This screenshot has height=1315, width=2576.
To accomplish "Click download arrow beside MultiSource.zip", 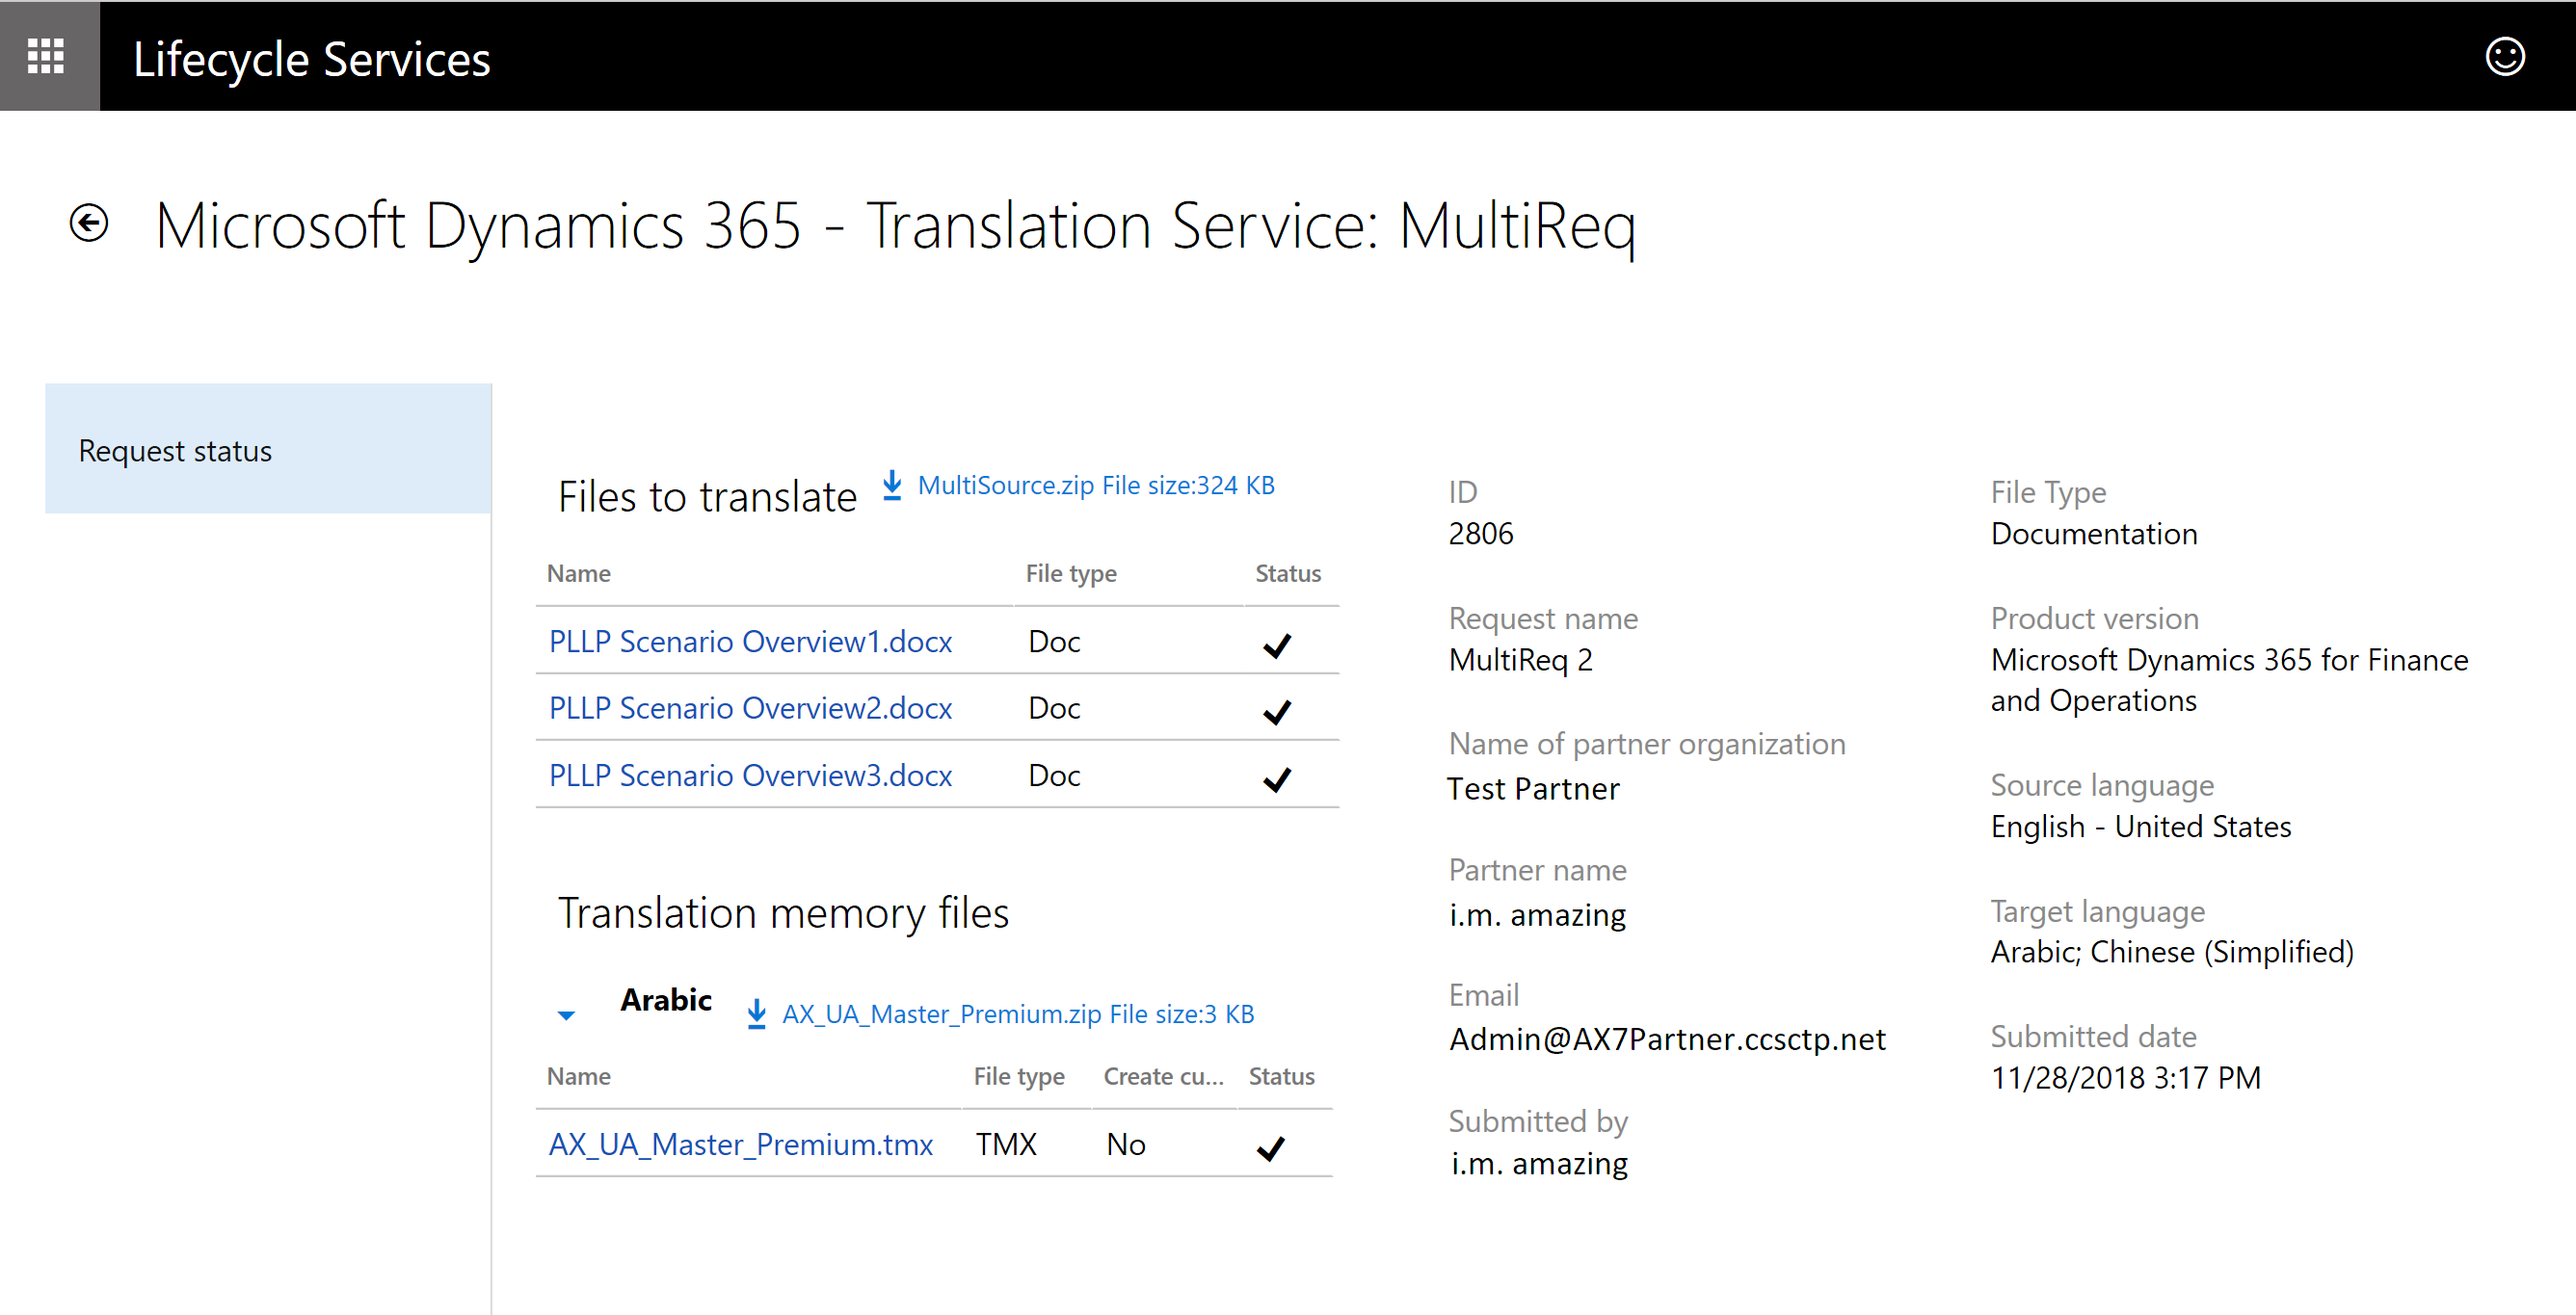I will (892, 485).
